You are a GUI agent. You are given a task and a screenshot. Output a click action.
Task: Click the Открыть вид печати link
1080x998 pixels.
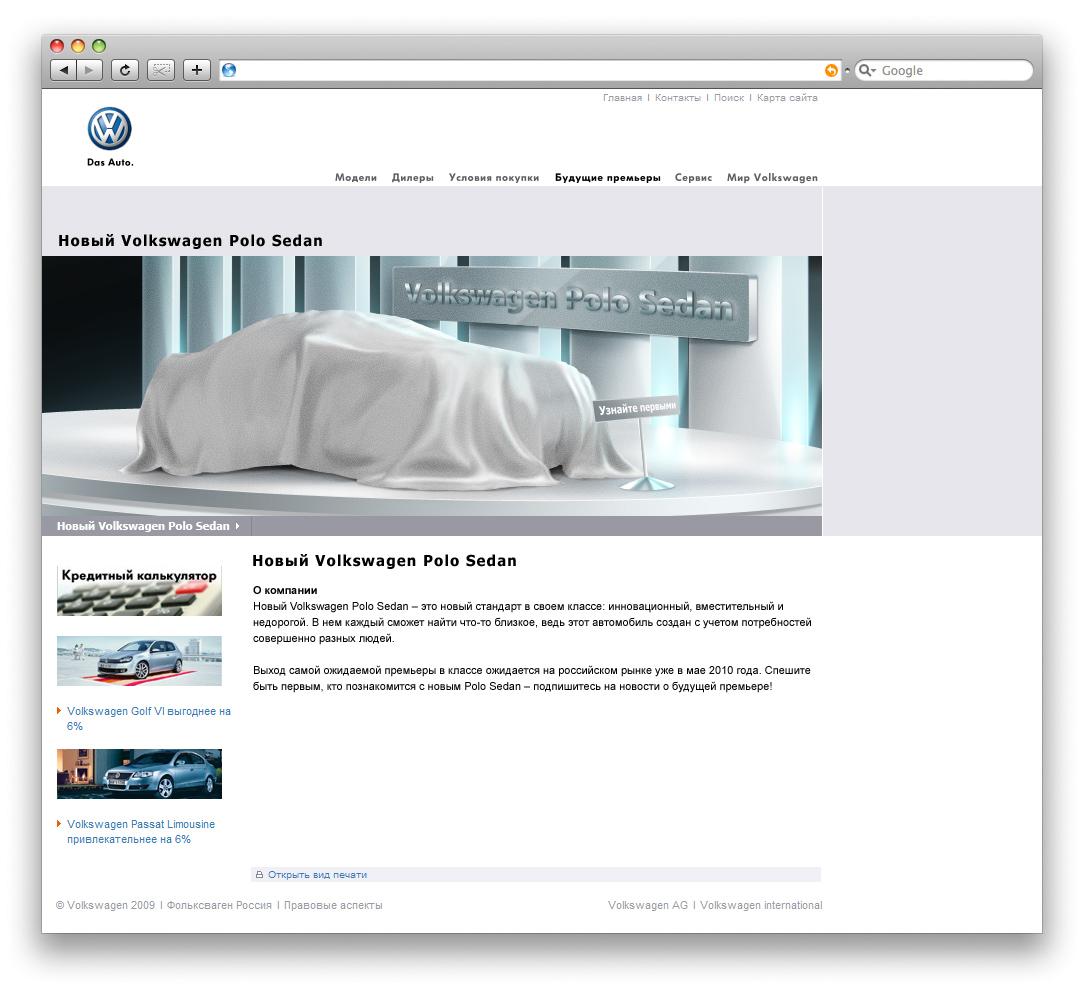point(315,874)
